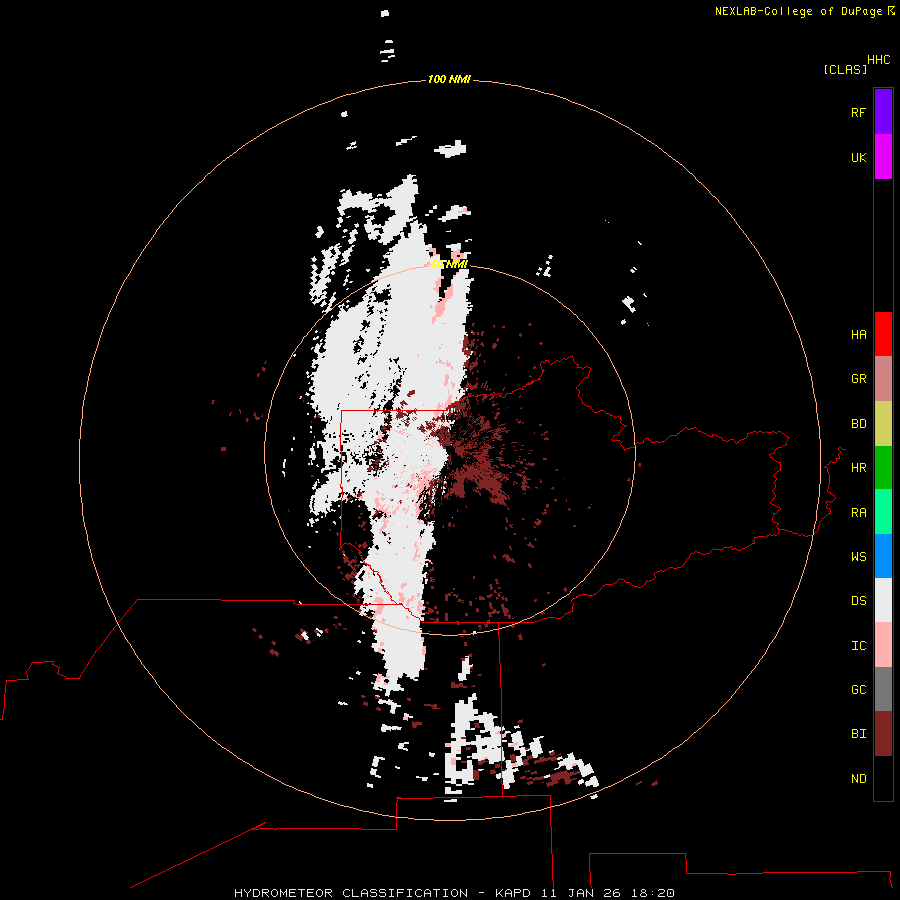Click the GC legend label
Viewport: 900px width, 900px height.
(858, 690)
